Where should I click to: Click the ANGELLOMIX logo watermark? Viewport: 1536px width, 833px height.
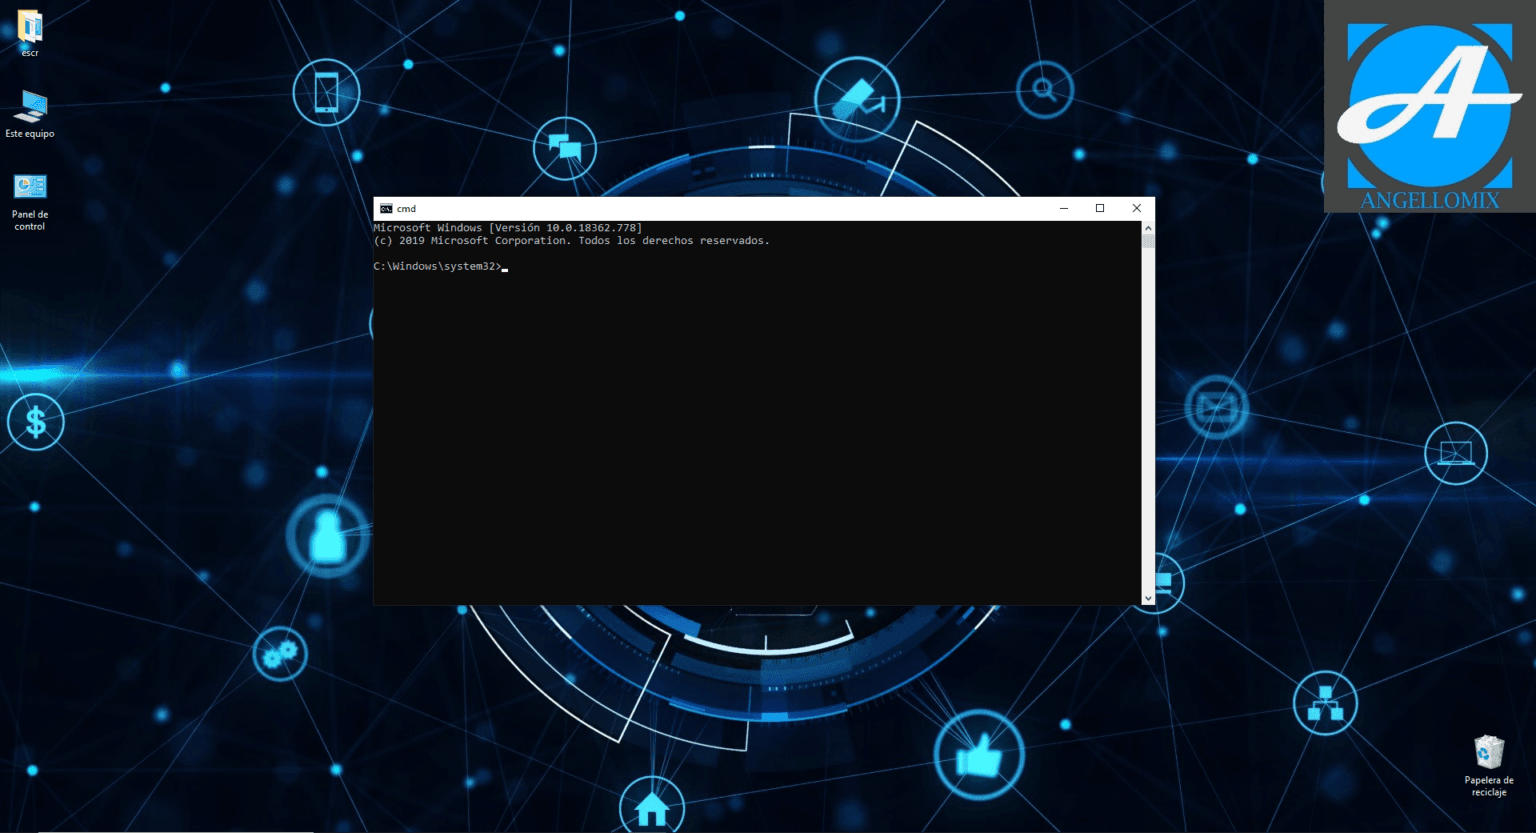point(1429,105)
